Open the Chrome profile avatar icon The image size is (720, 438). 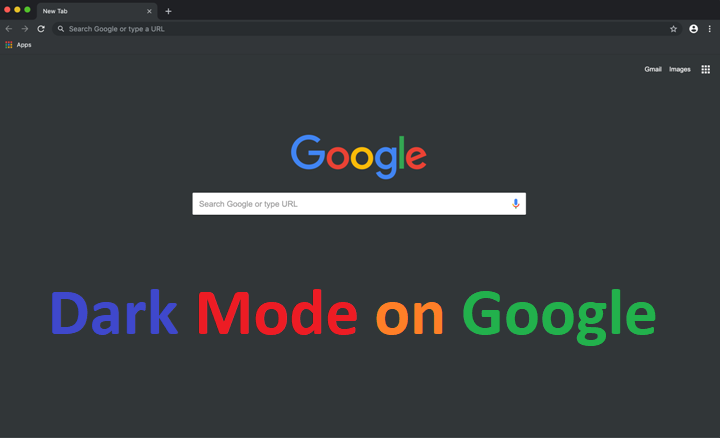[693, 29]
